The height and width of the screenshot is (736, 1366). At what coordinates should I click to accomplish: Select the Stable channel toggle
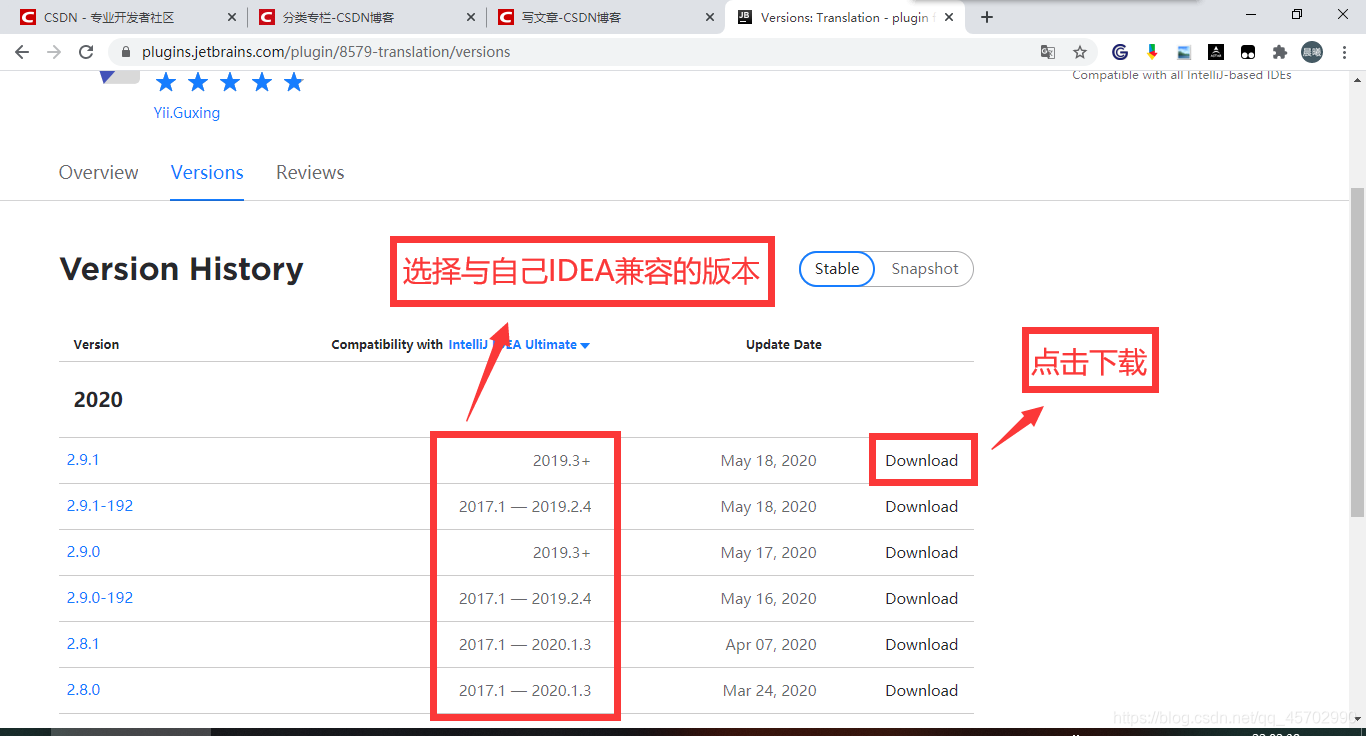[x=837, y=269]
